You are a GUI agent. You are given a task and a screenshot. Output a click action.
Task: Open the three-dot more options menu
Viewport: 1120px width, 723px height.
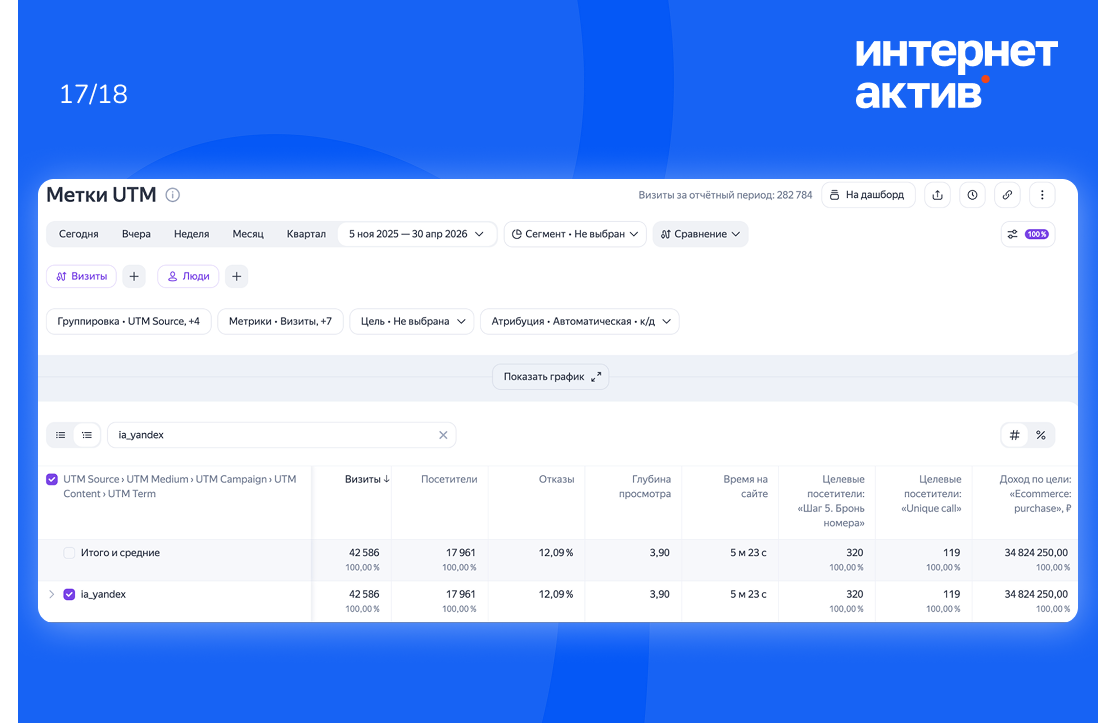pyautogui.click(x=1042, y=195)
